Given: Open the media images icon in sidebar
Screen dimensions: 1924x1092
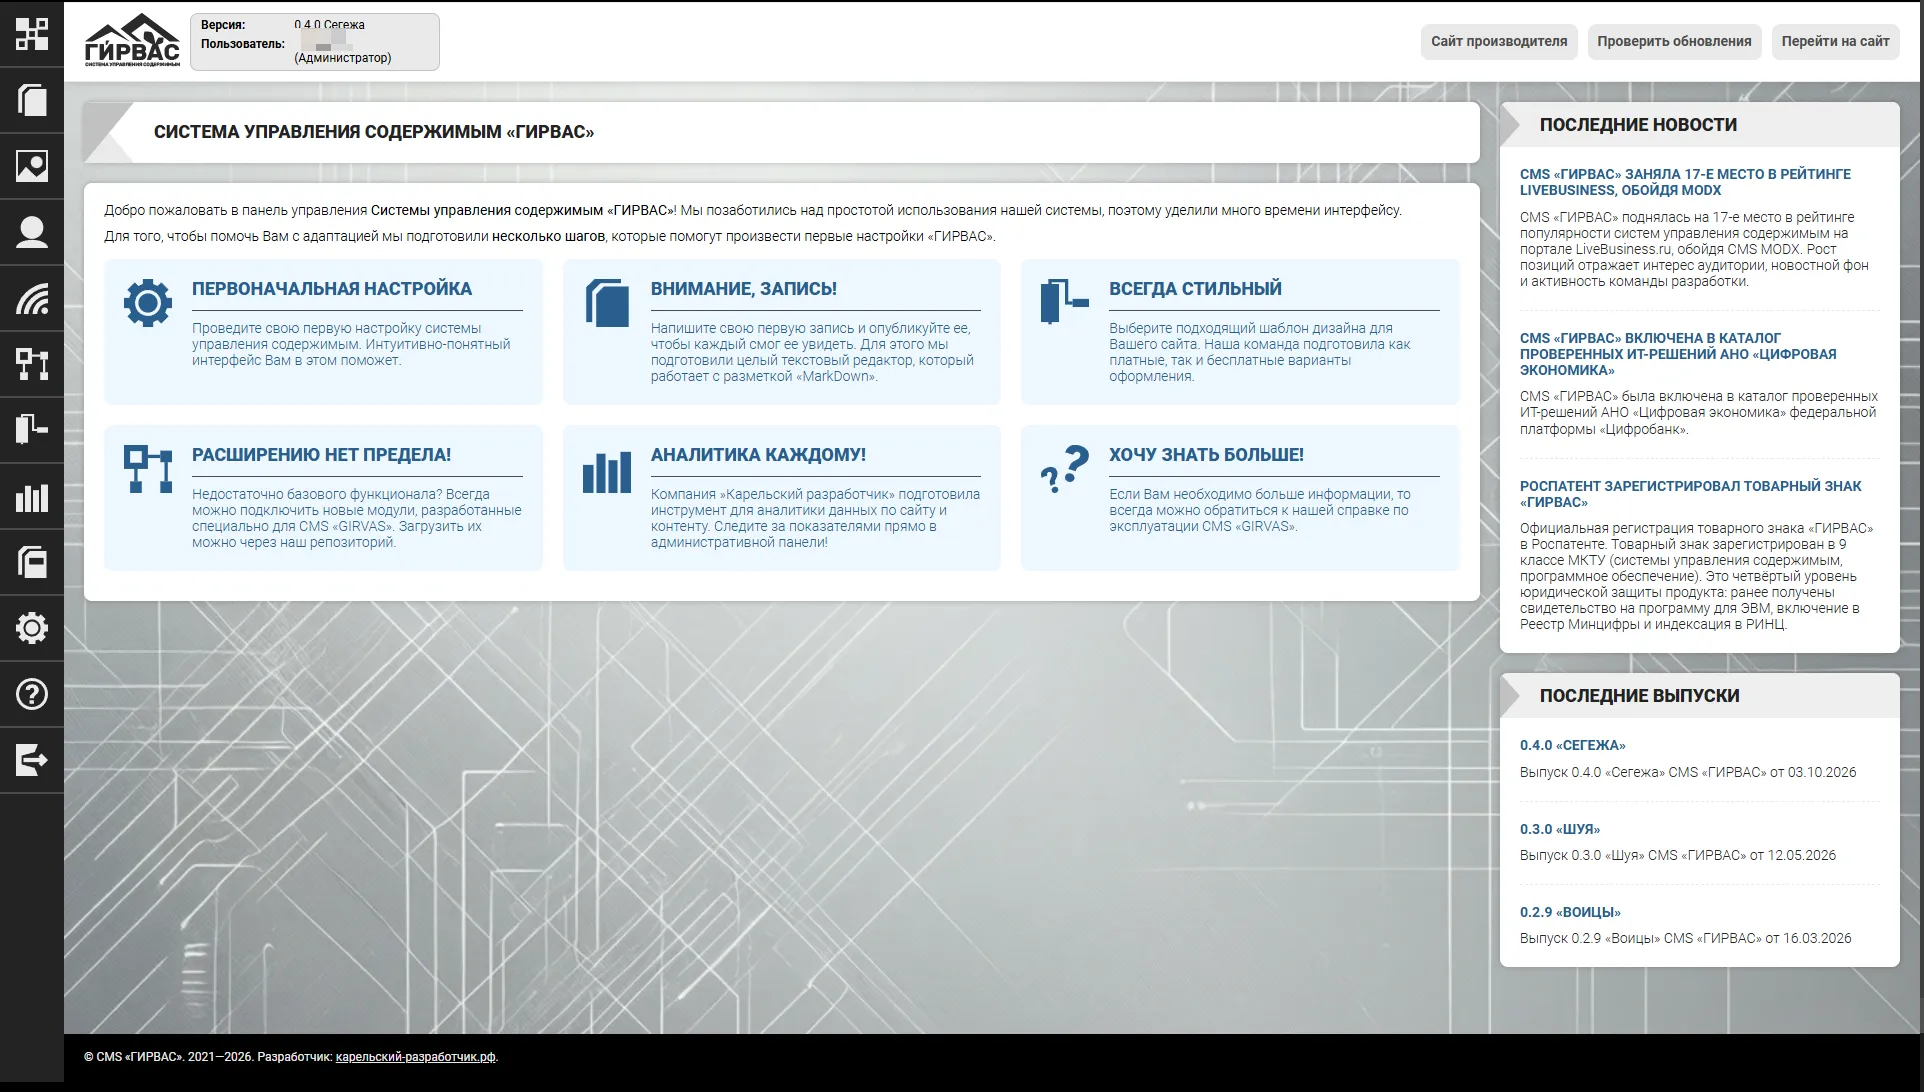Looking at the screenshot, I should click(32, 166).
